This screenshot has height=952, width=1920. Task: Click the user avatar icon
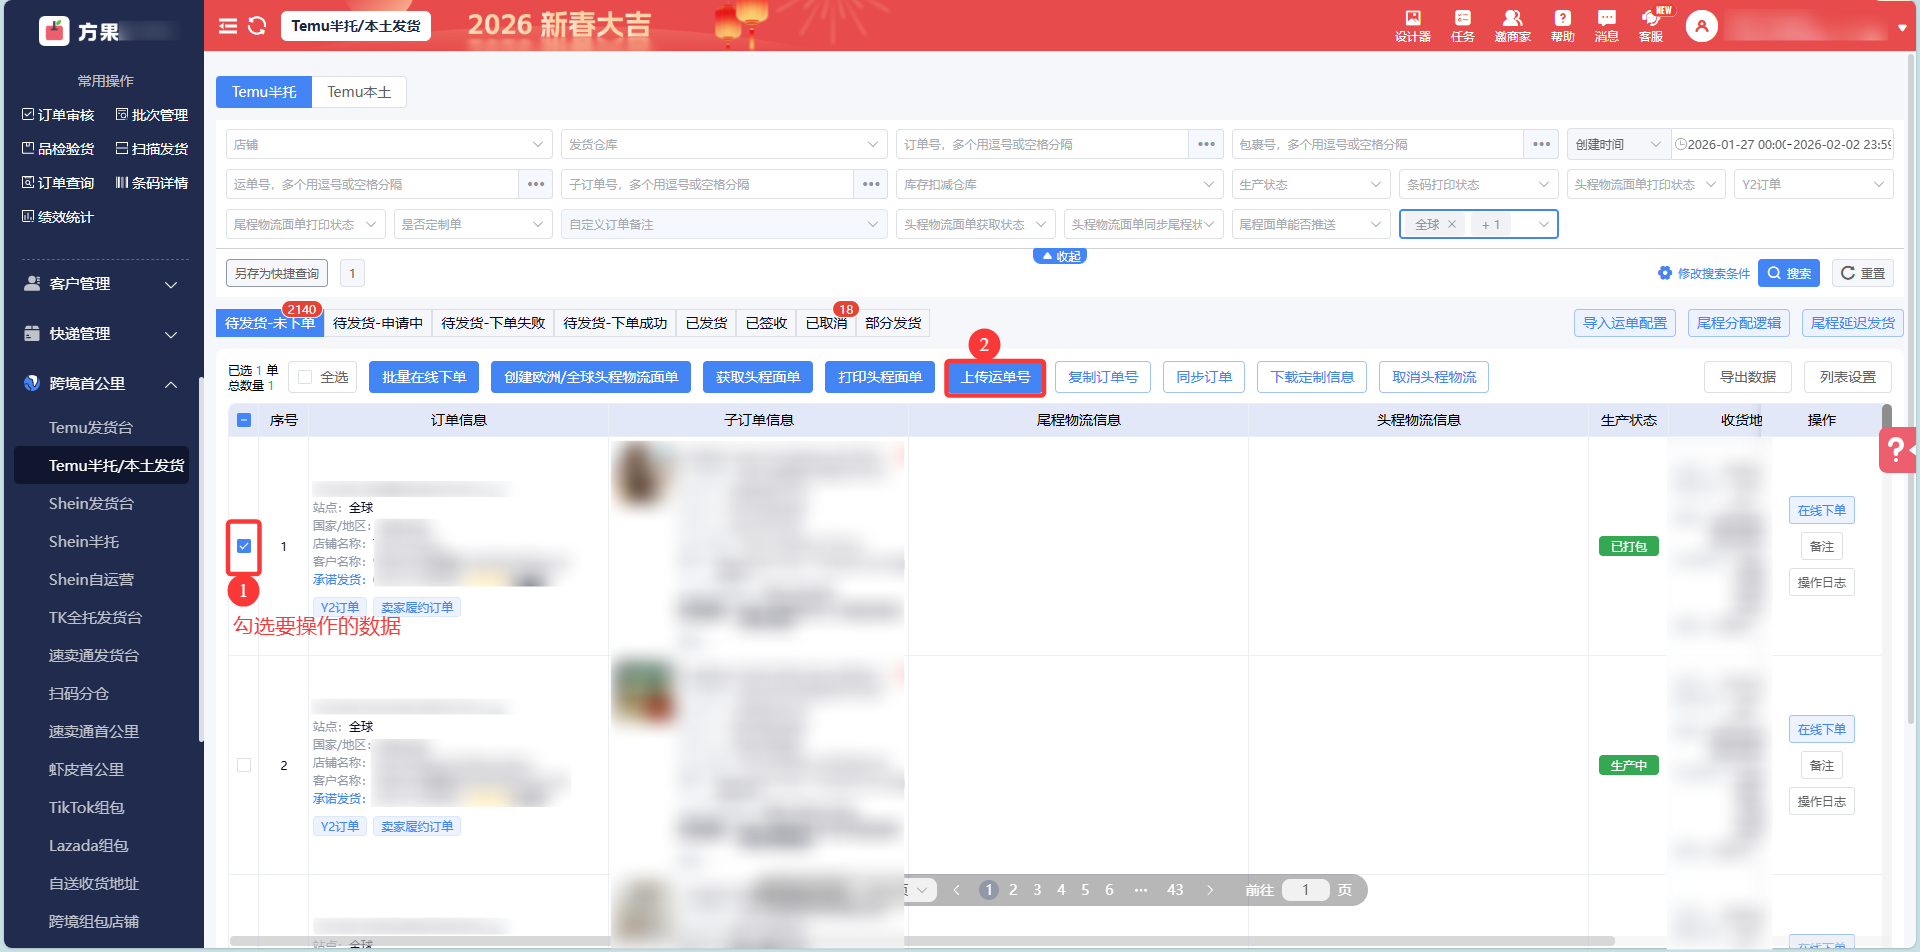[x=1701, y=26]
